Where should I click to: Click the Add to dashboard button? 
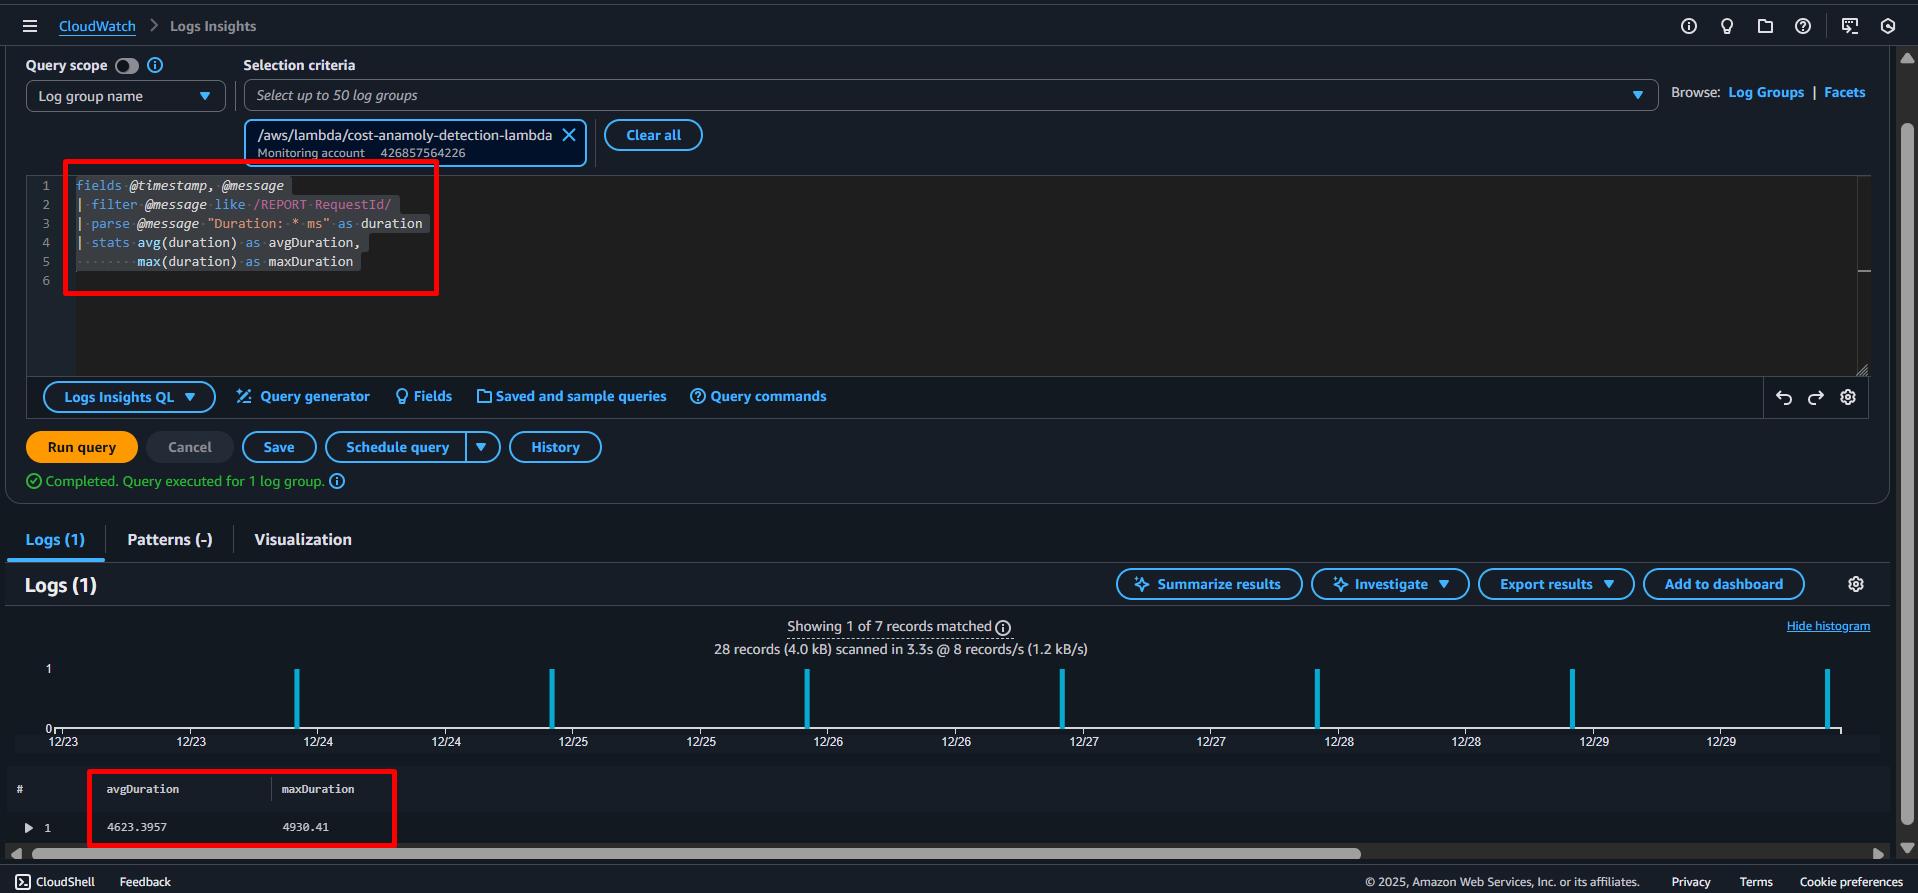(x=1723, y=584)
